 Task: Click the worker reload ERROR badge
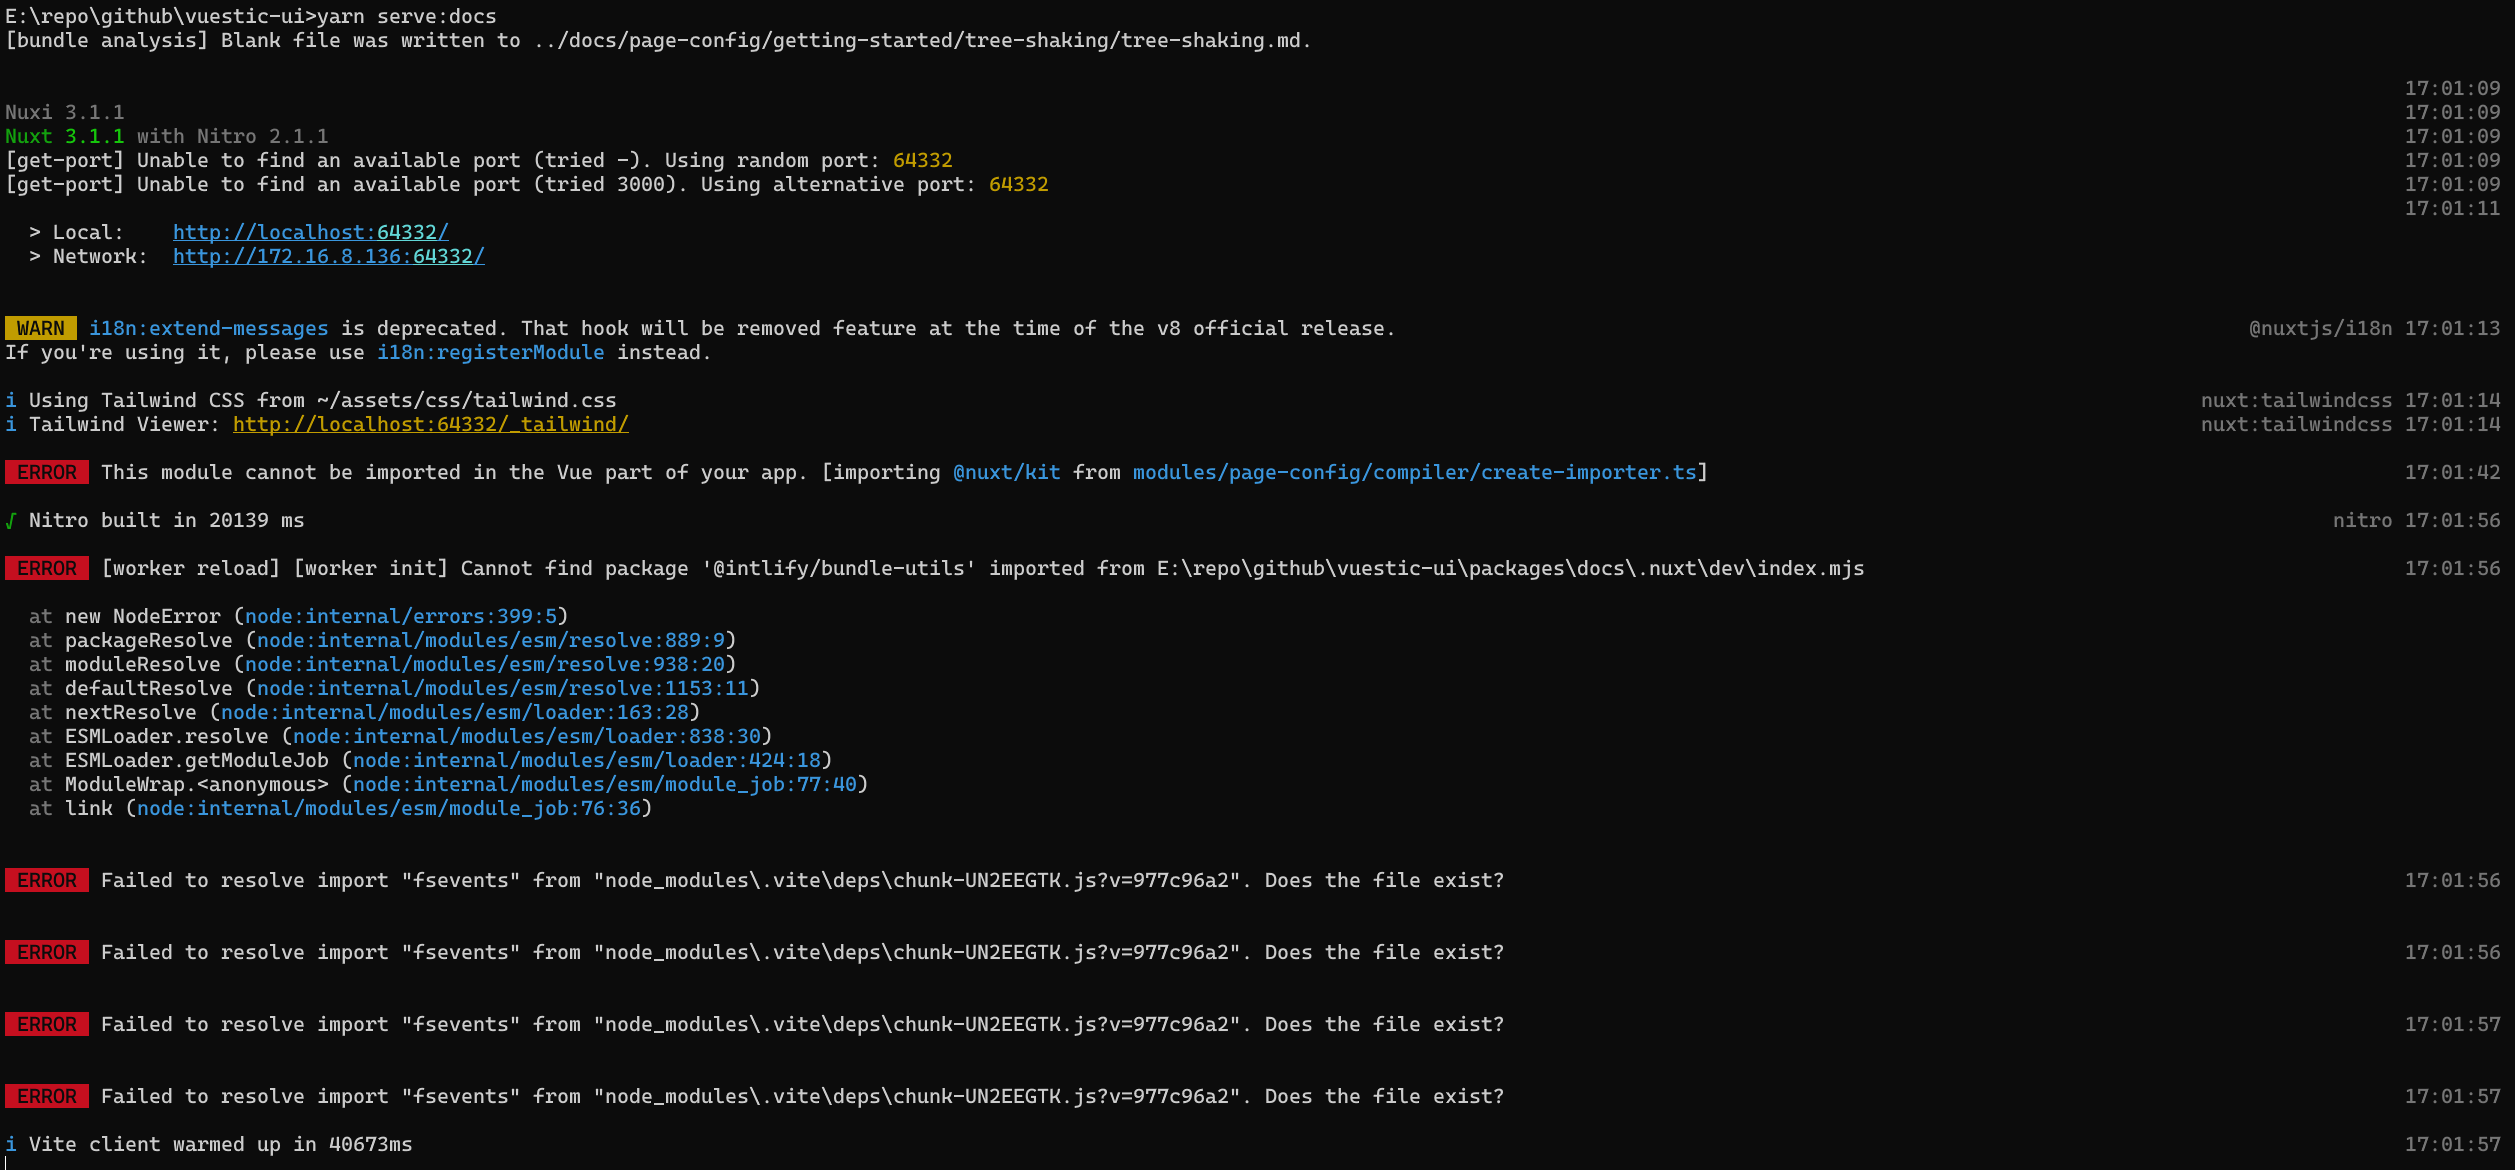[46, 568]
